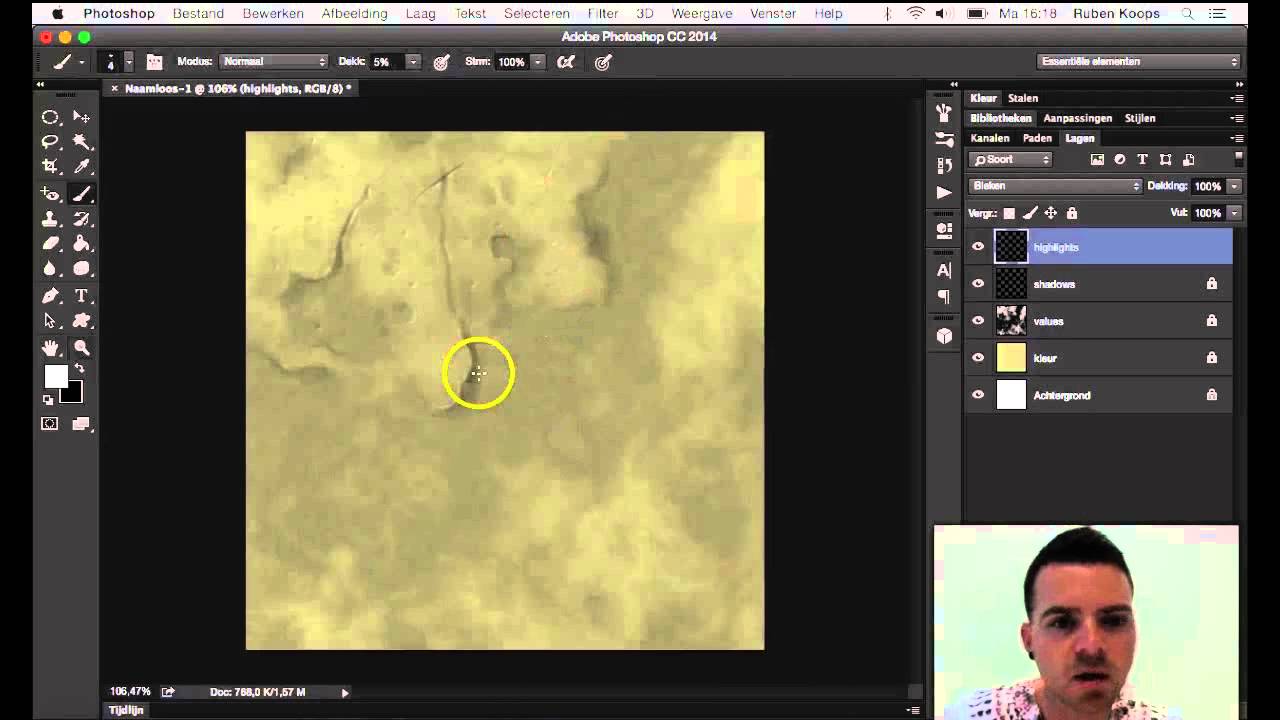Select the Zoom magnifier tool
The image size is (1280, 720).
(82, 348)
